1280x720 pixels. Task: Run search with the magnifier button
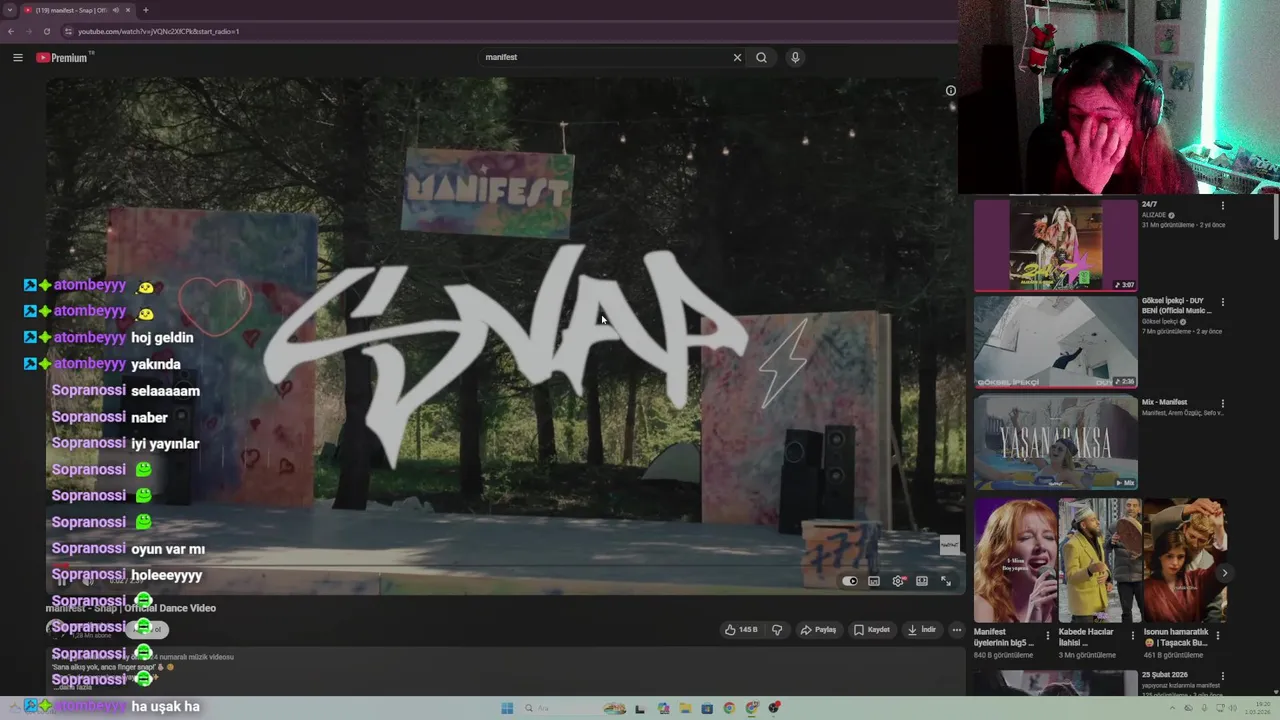pos(761,57)
